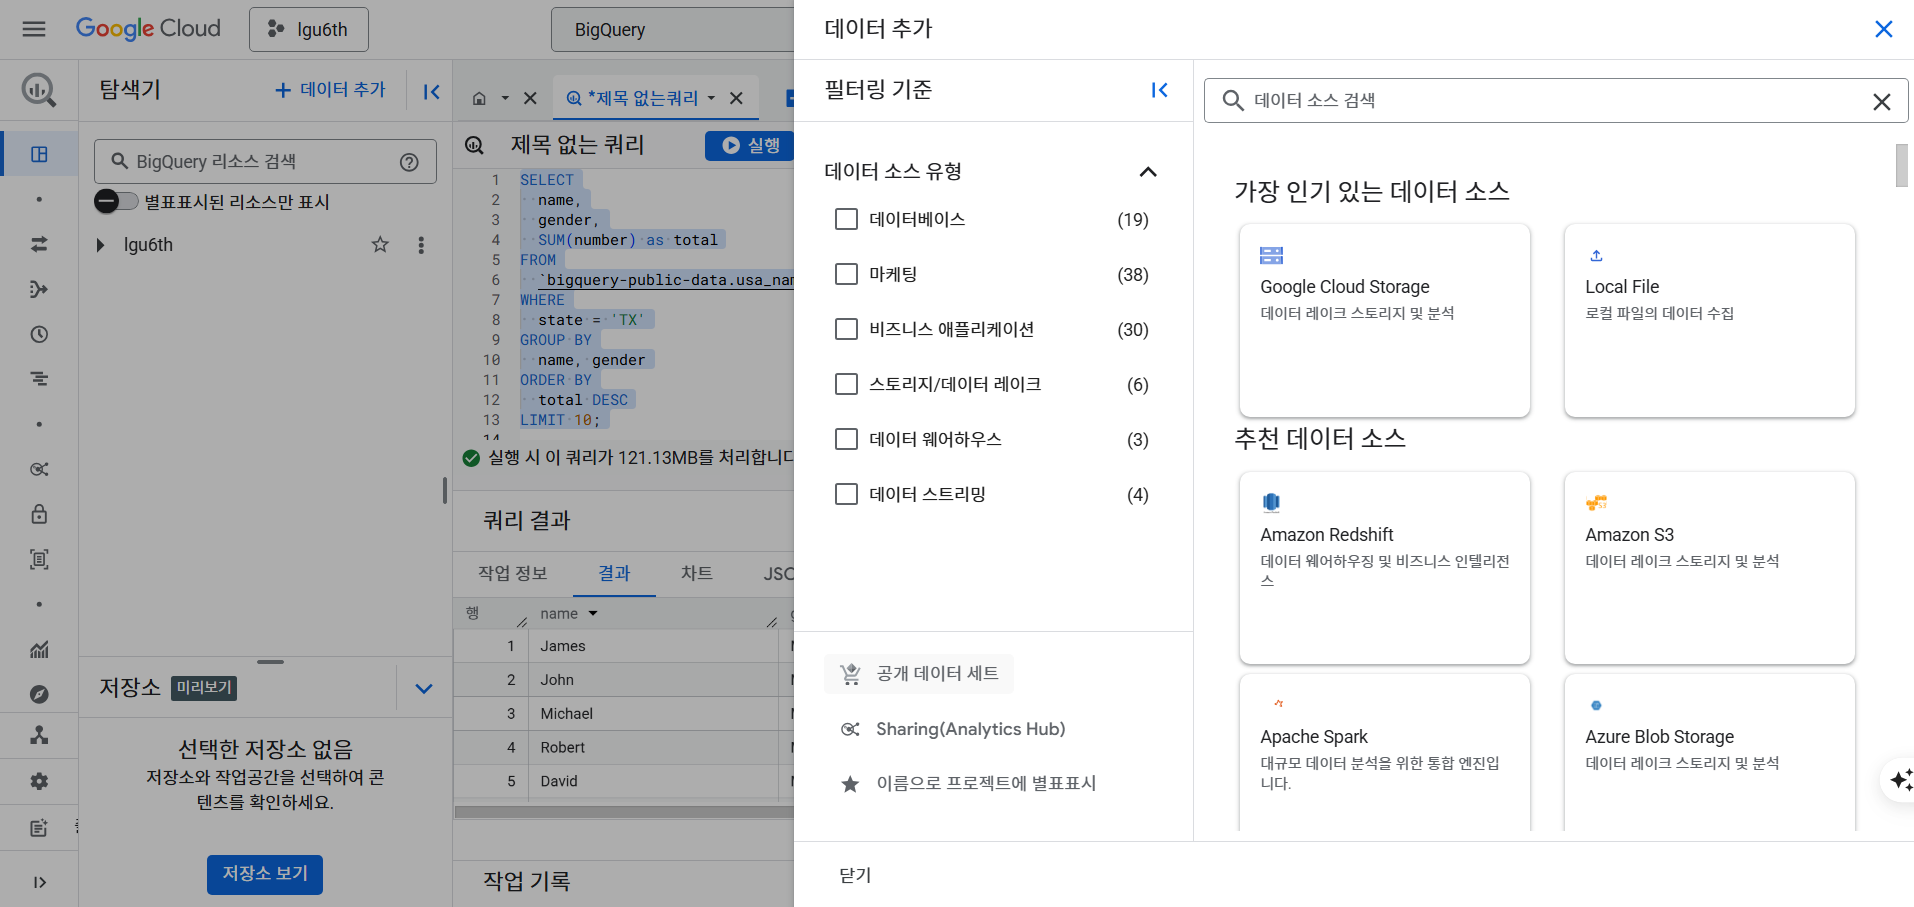
Task: Close the untitled query tab
Action: 736,98
